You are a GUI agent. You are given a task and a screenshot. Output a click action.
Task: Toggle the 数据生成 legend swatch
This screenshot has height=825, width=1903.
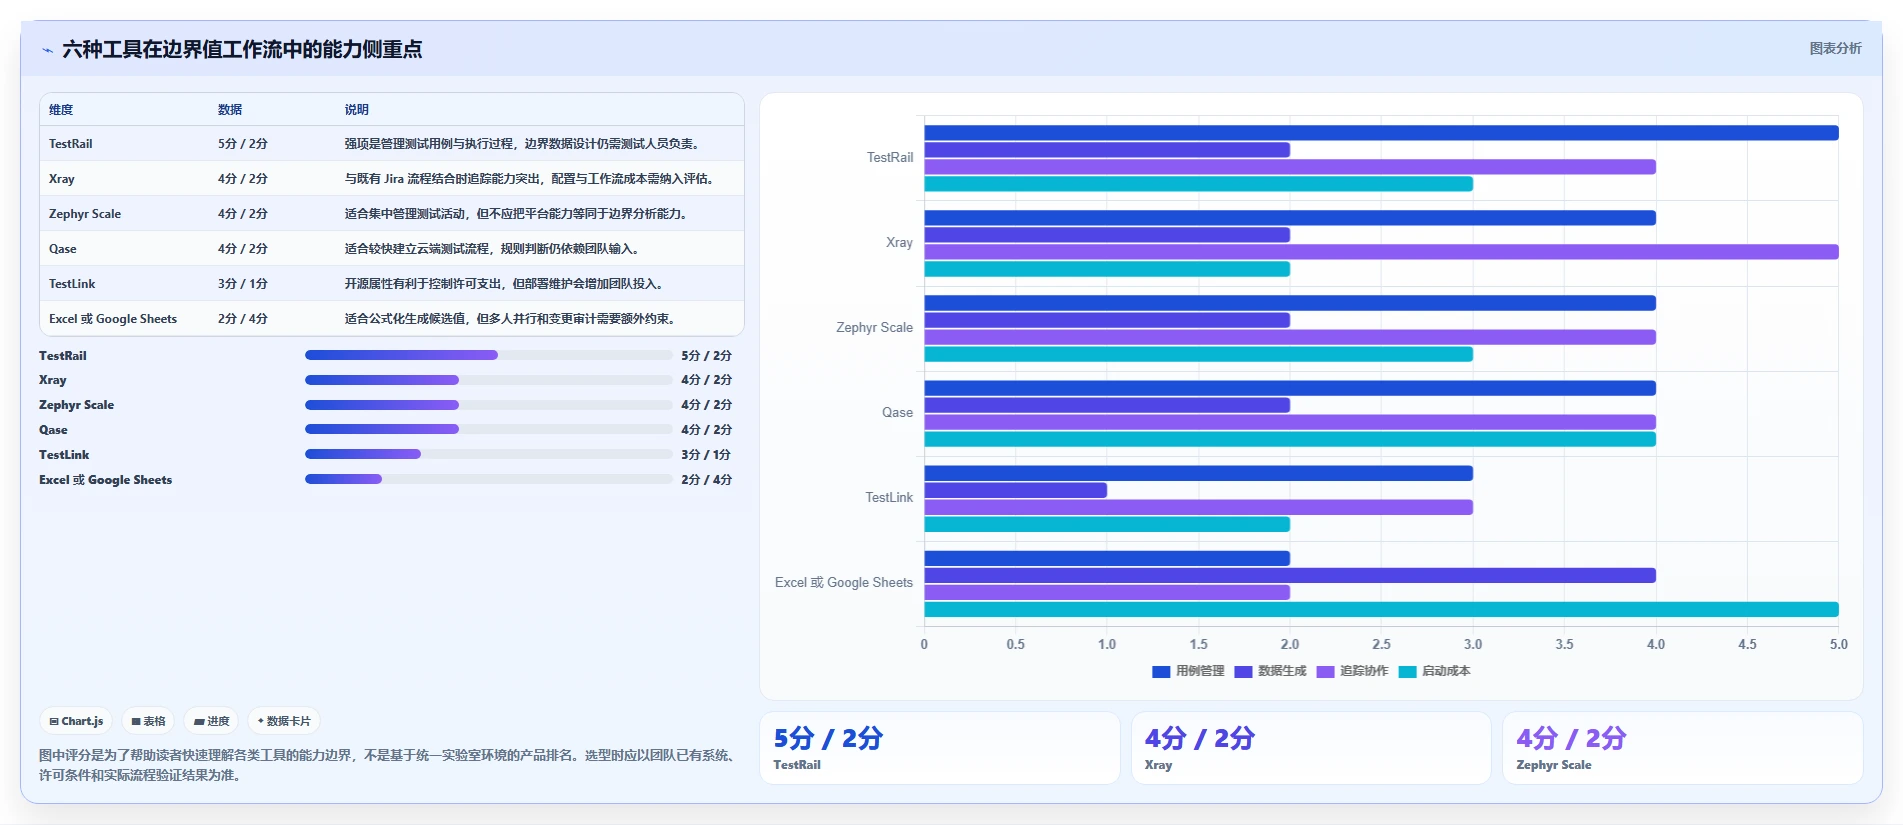click(x=1243, y=672)
